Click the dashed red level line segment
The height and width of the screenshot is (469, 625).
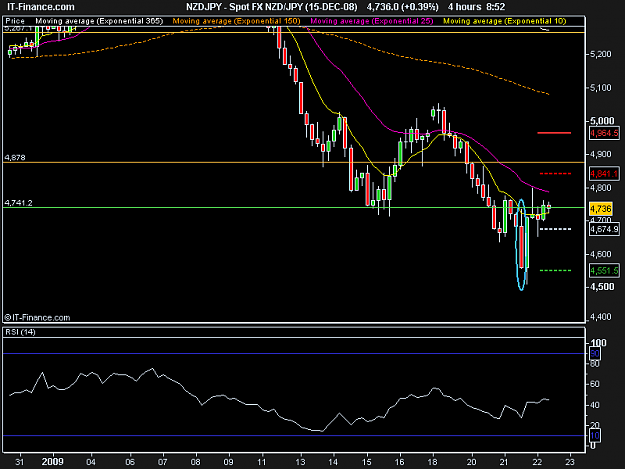point(555,174)
